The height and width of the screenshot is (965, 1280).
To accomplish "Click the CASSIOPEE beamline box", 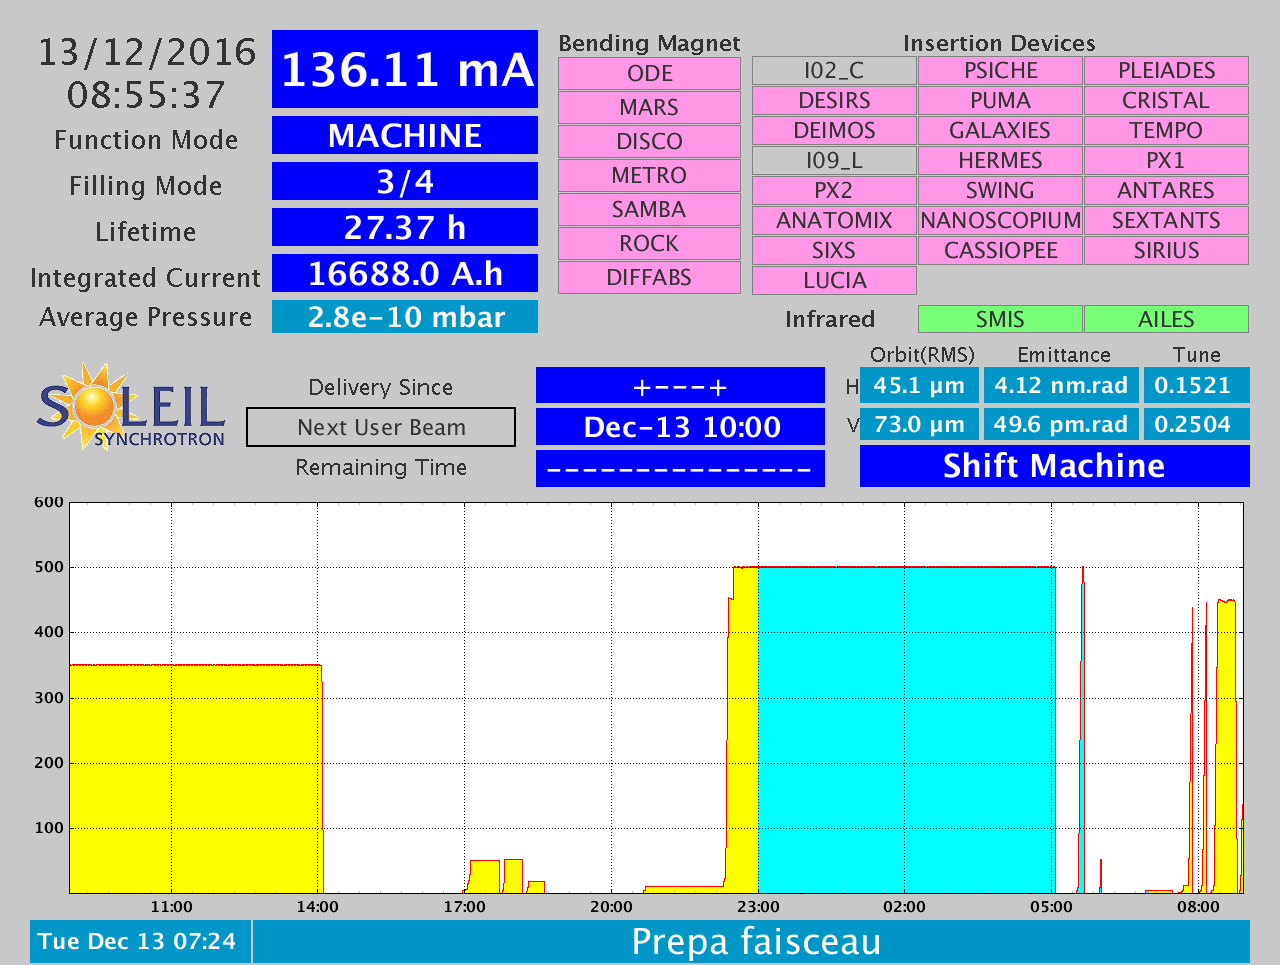I will [x=1000, y=250].
